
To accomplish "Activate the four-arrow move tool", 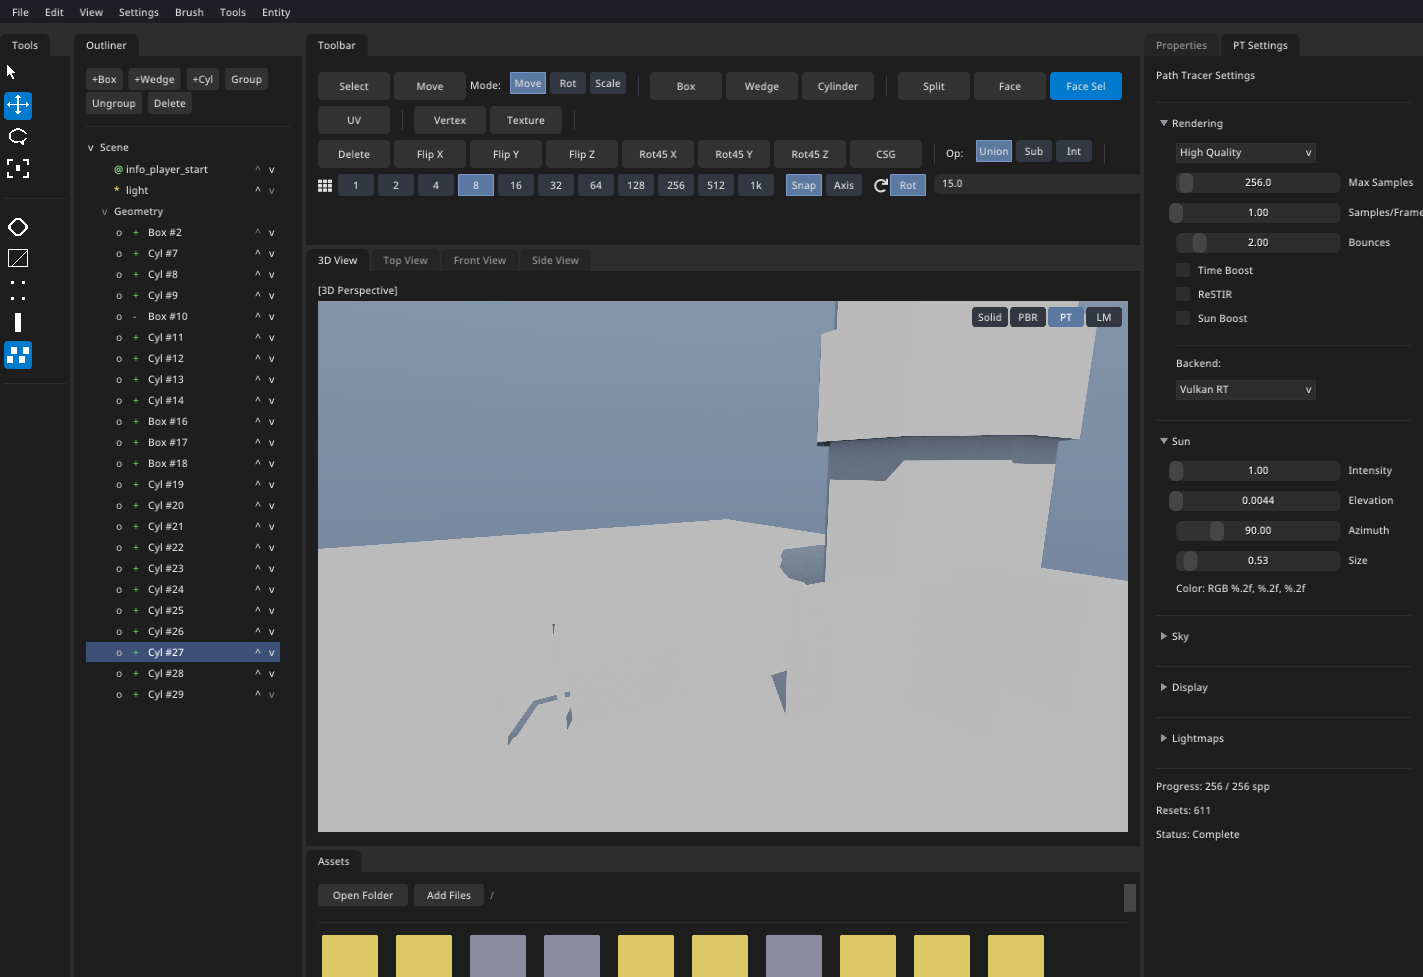I will click(18, 105).
